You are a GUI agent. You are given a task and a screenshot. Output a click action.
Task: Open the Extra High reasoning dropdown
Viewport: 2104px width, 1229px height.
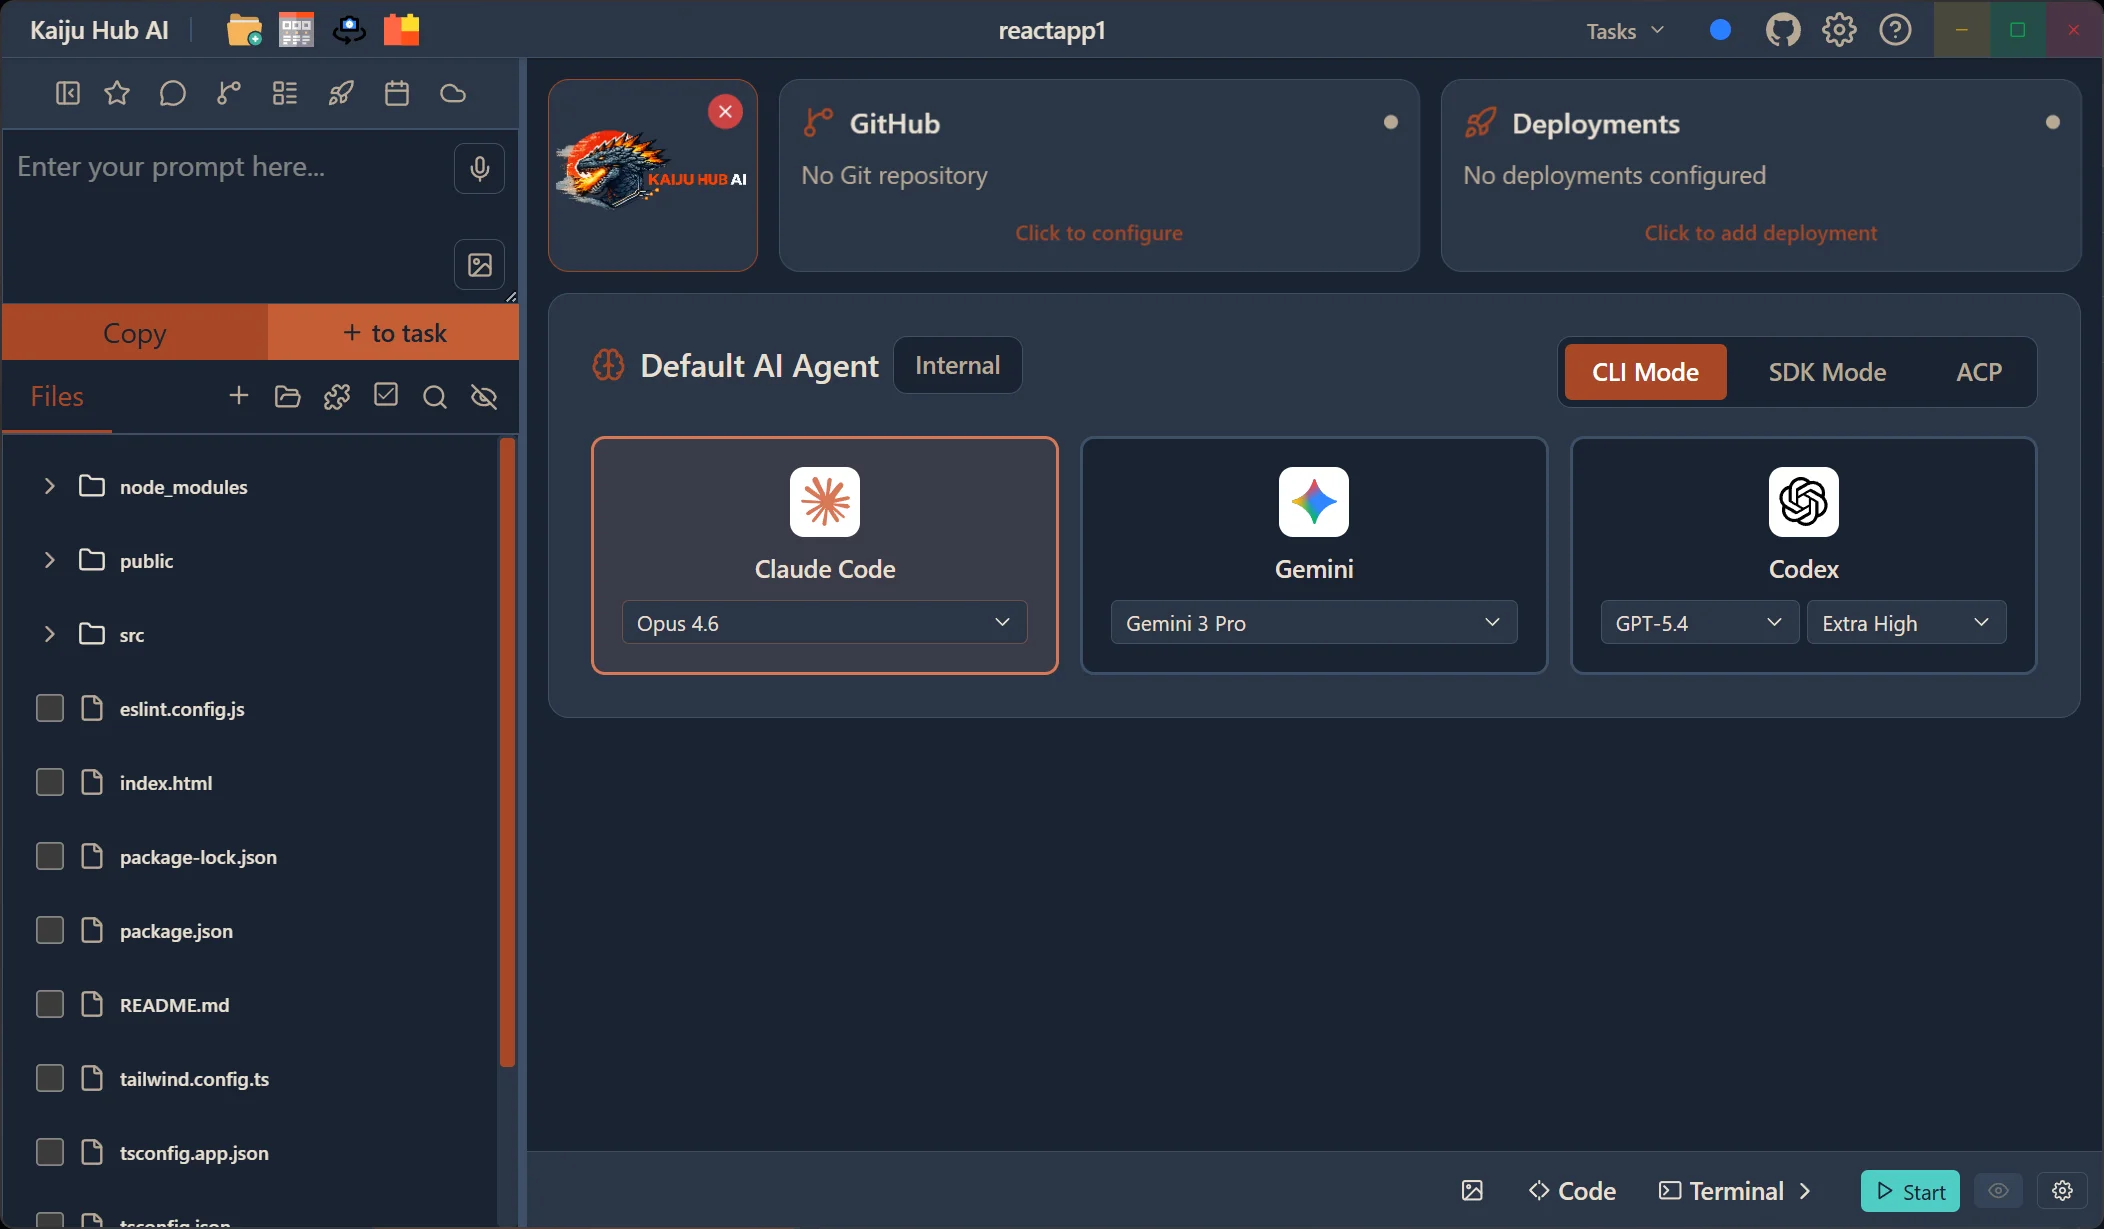pyautogui.click(x=1906, y=623)
